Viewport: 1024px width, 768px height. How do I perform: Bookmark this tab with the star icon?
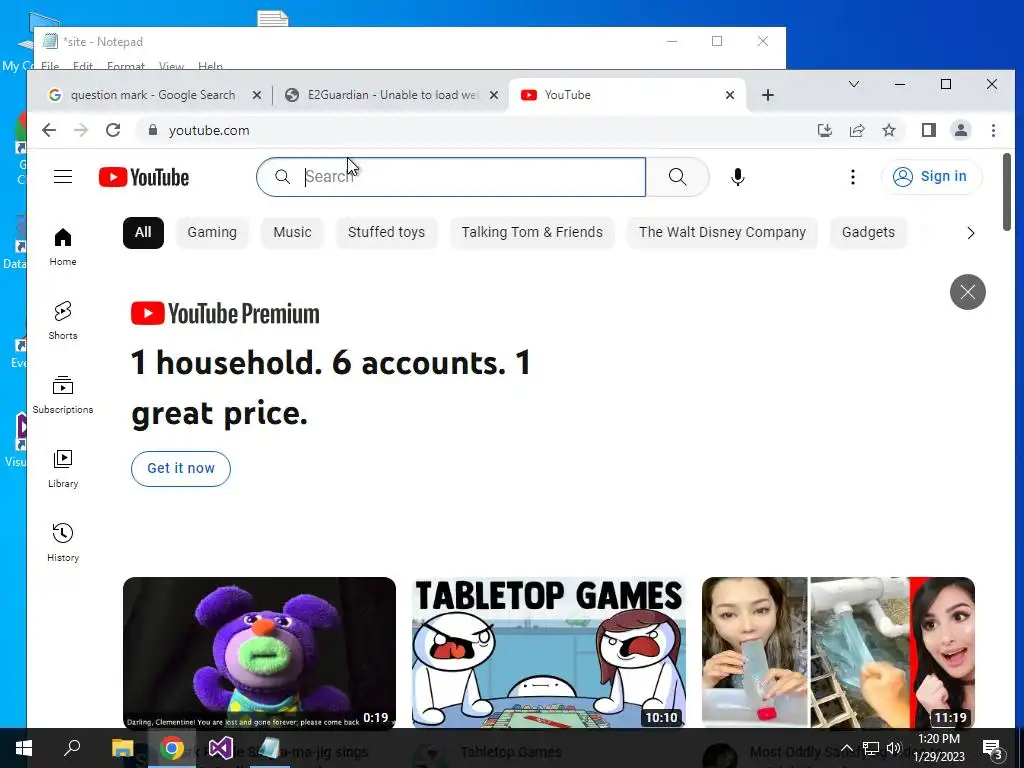[889, 130]
